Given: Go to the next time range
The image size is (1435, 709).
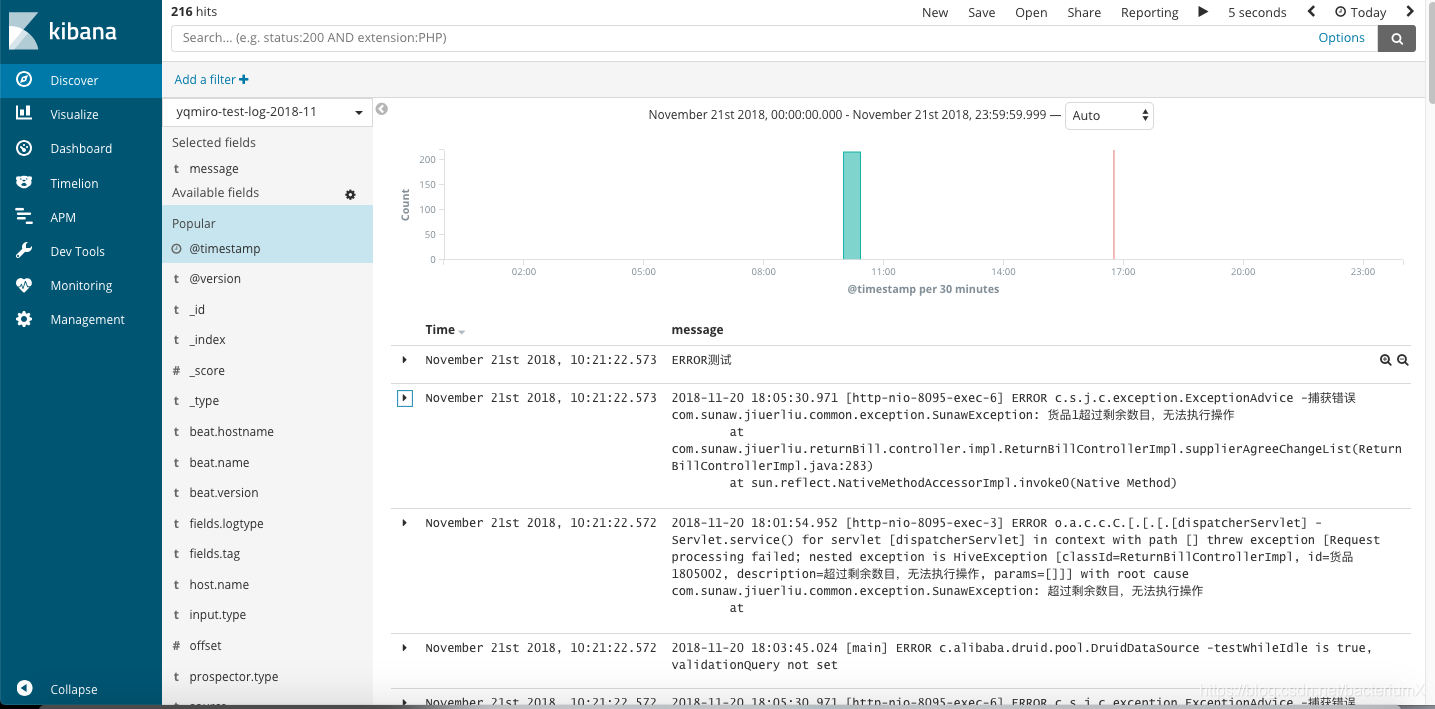Looking at the screenshot, I should [1410, 12].
